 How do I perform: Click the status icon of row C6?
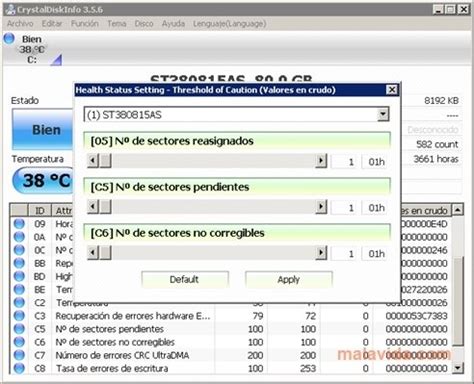click(x=19, y=342)
